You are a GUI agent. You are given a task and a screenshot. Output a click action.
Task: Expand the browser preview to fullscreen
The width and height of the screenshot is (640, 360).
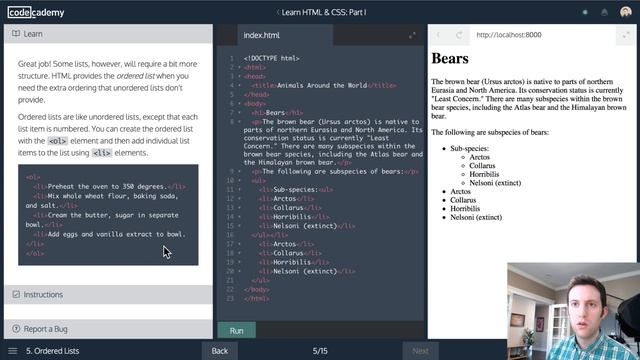(625, 36)
